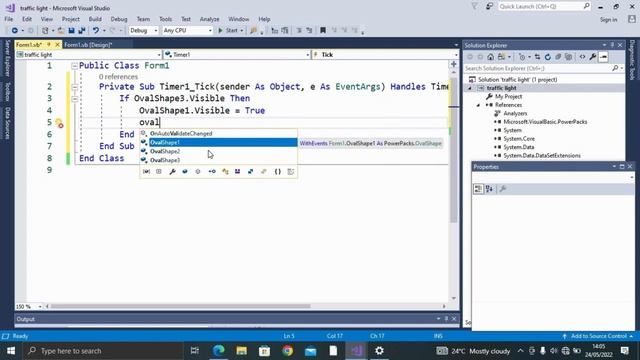This screenshot has height=360, width=640.
Task: Click the Home icon in Solution Explorer
Action: (491, 57)
